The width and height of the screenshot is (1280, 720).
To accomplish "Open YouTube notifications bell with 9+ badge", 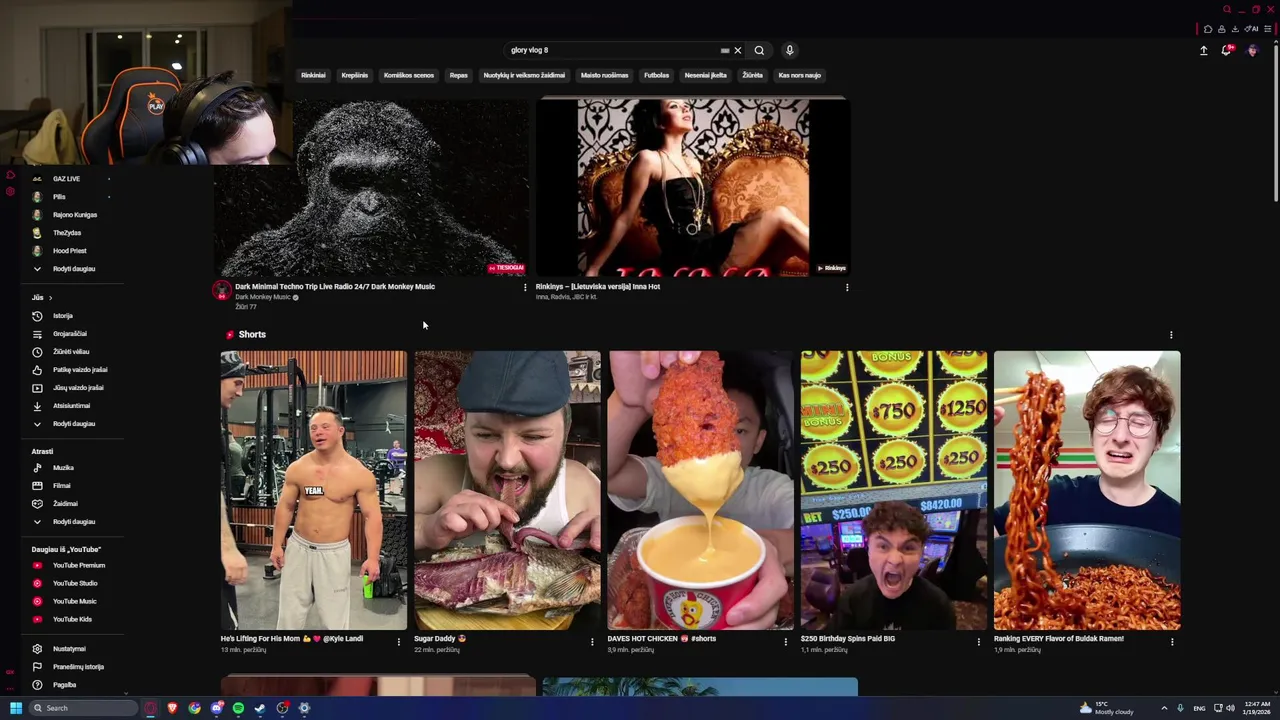I will 1227,50.
